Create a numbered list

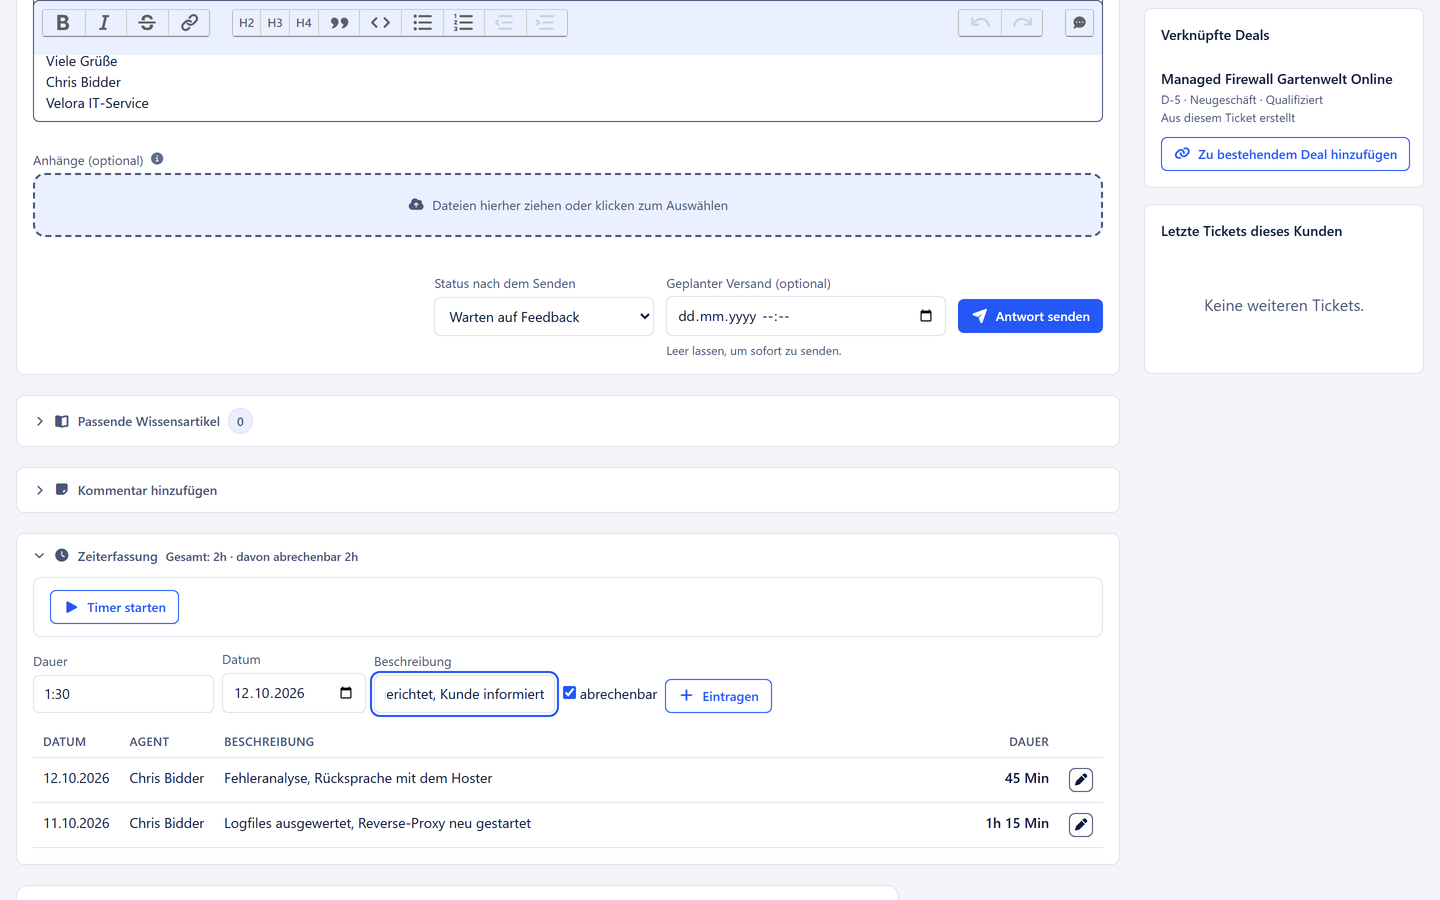[463, 23]
